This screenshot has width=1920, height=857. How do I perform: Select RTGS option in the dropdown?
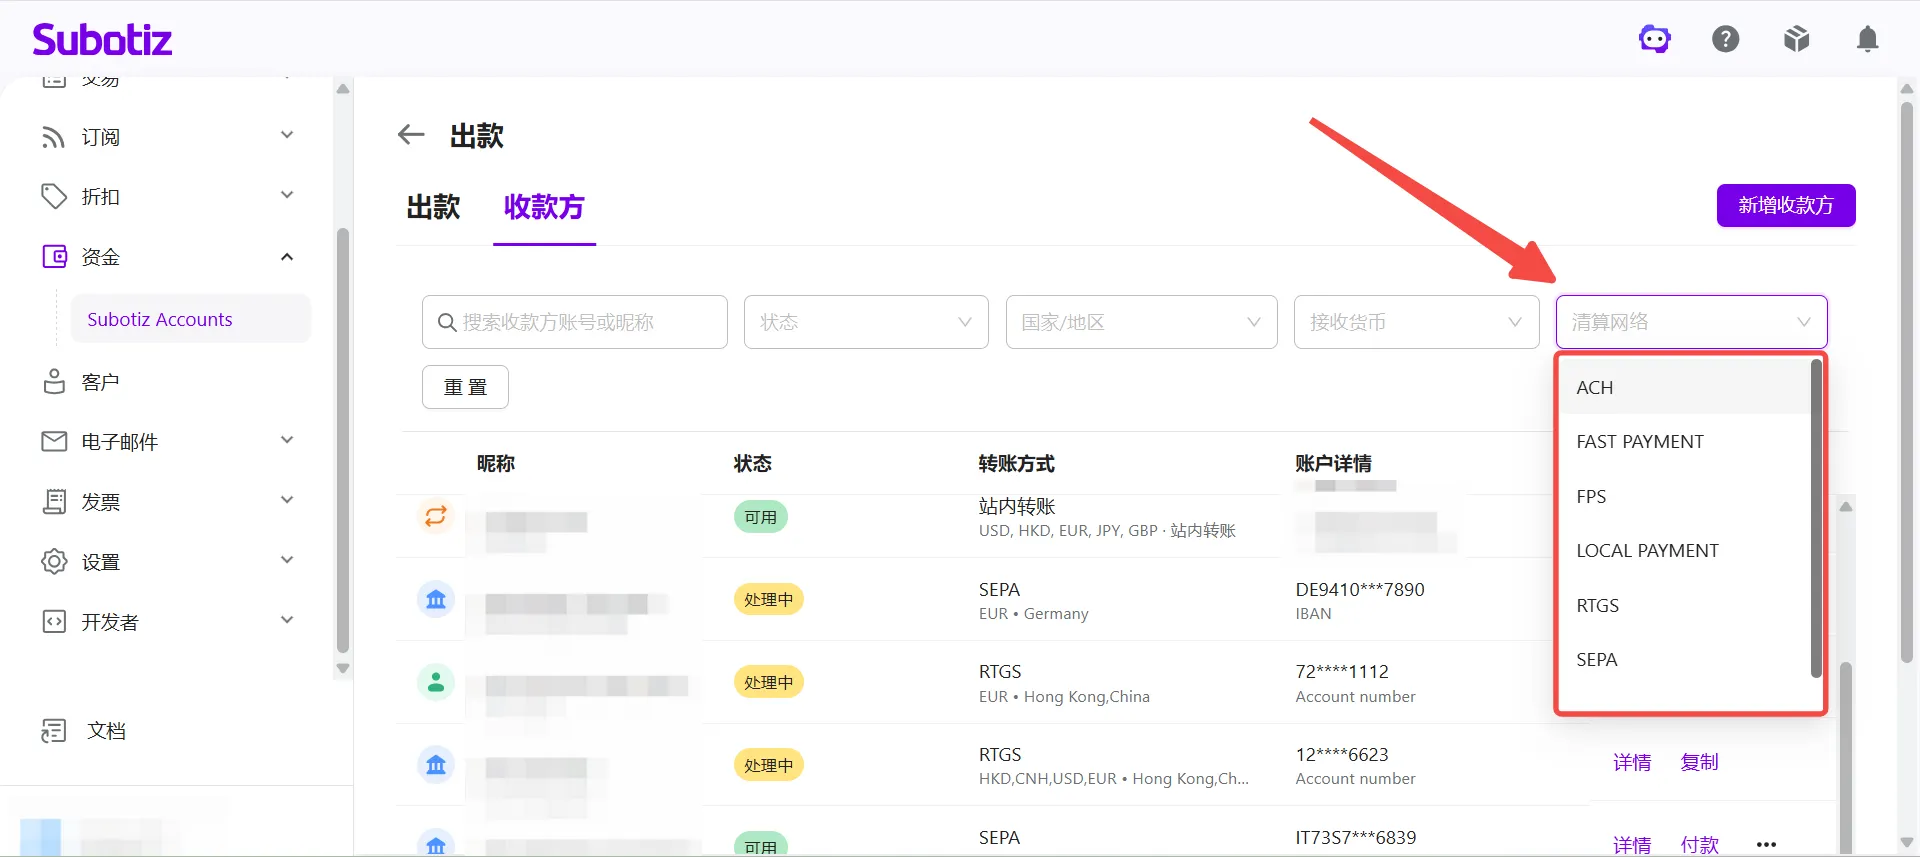pyautogui.click(x=1686, y=606)
